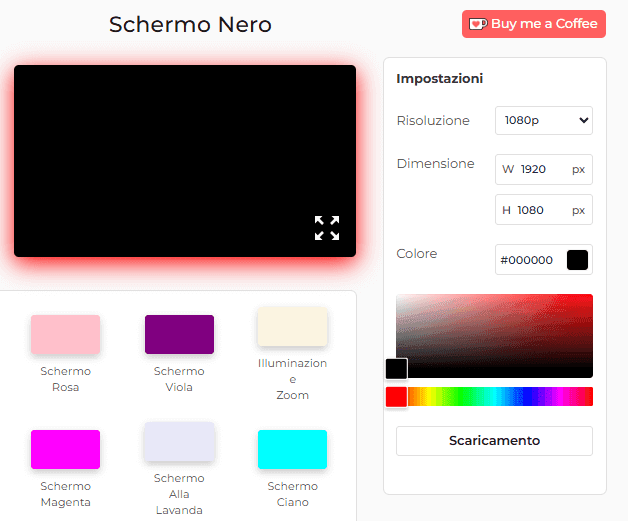Click the black picker handle on gradient
The image size is (628, 521).
point(396,368)
